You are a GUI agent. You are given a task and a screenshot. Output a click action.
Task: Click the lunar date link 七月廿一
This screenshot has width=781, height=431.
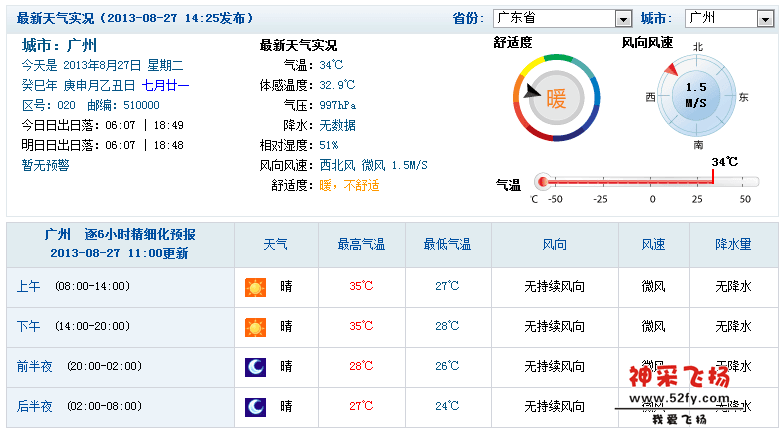(x=165, y=85)
